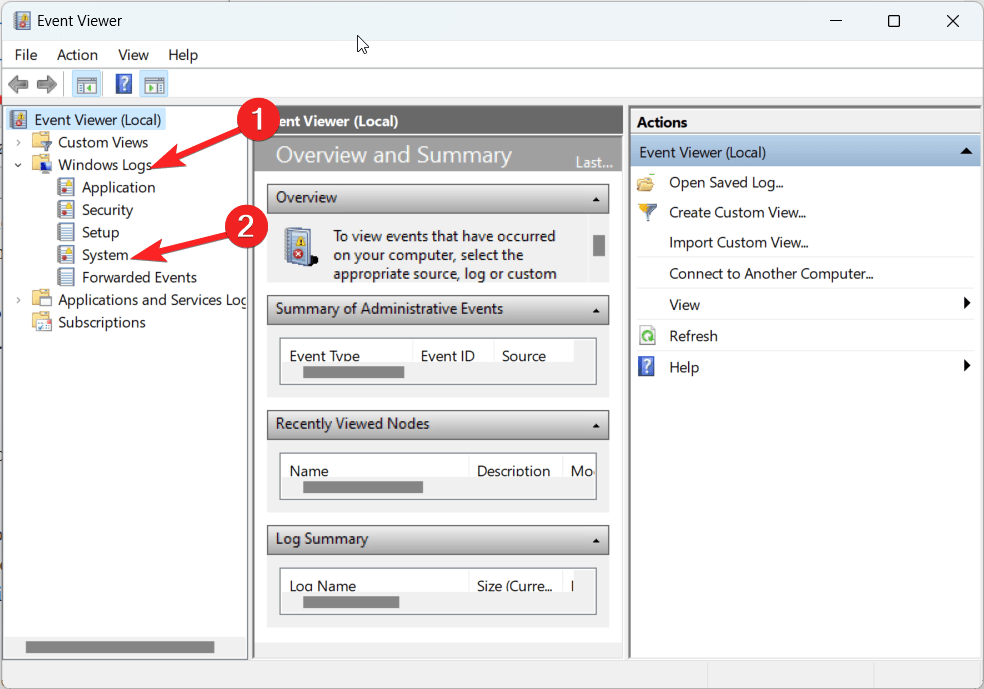Toggle the Show/Hide Action Pane toolbar icon
Image resolution: width=984 pixels, height=689 pixels.
(x=154, y=84)
